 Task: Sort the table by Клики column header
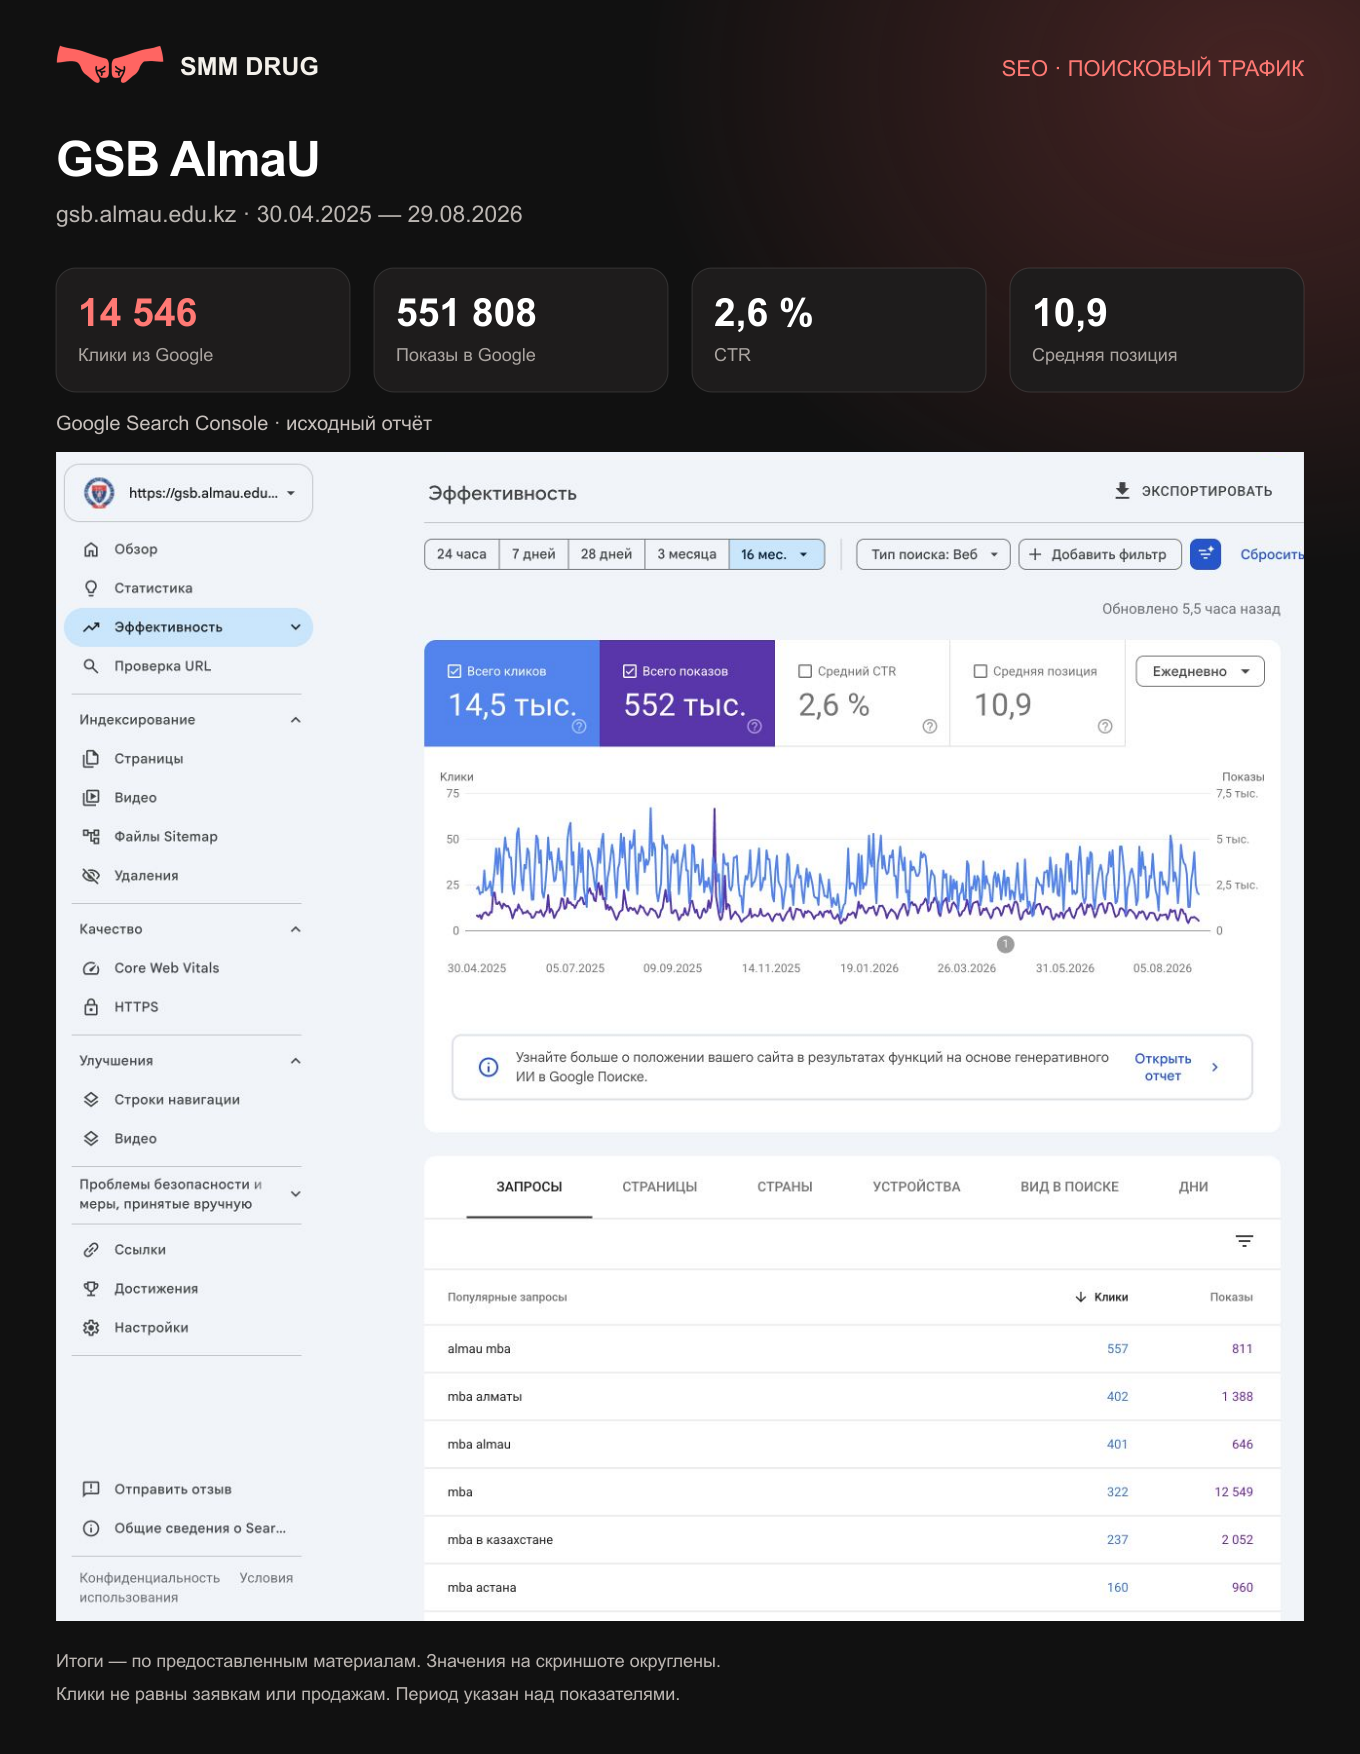coord(1102,1297)
